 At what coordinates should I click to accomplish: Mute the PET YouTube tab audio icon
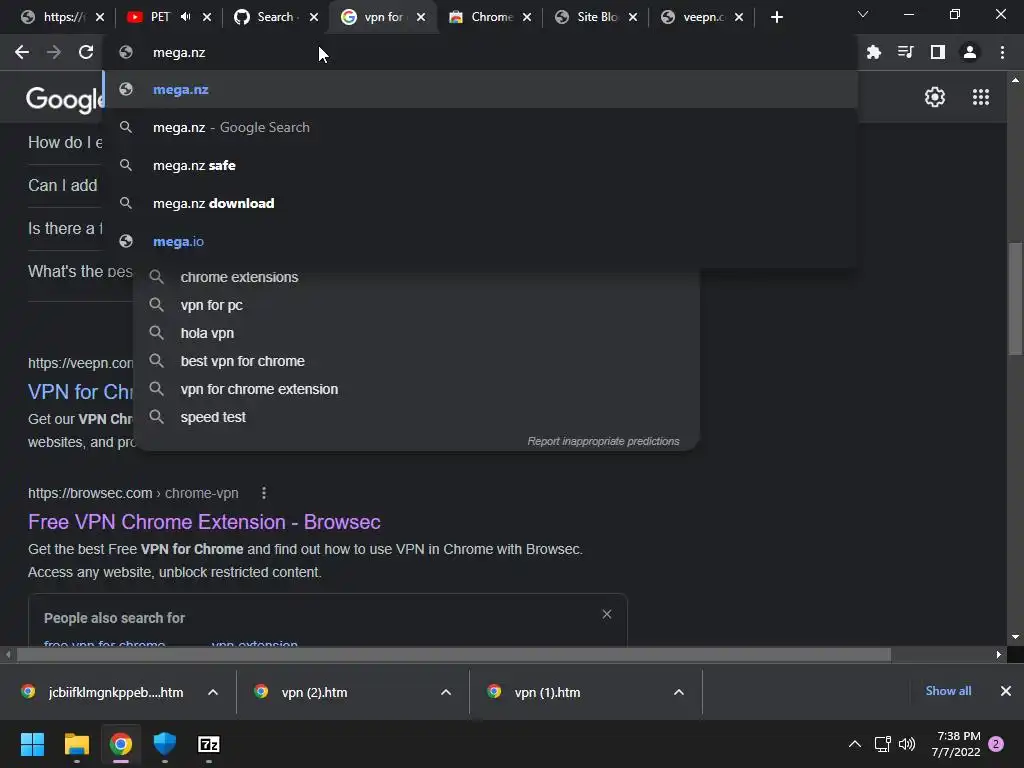(185, 17)
